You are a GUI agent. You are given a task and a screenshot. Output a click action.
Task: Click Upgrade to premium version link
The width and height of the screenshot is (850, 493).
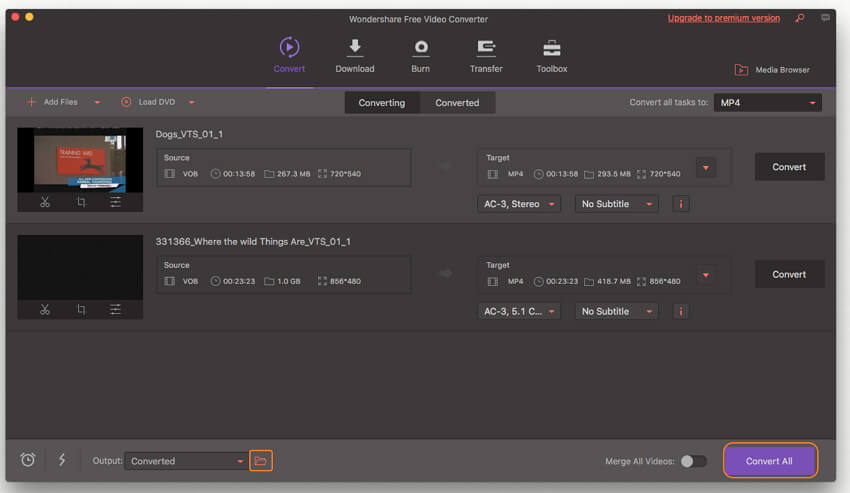(x=723, y=18)
